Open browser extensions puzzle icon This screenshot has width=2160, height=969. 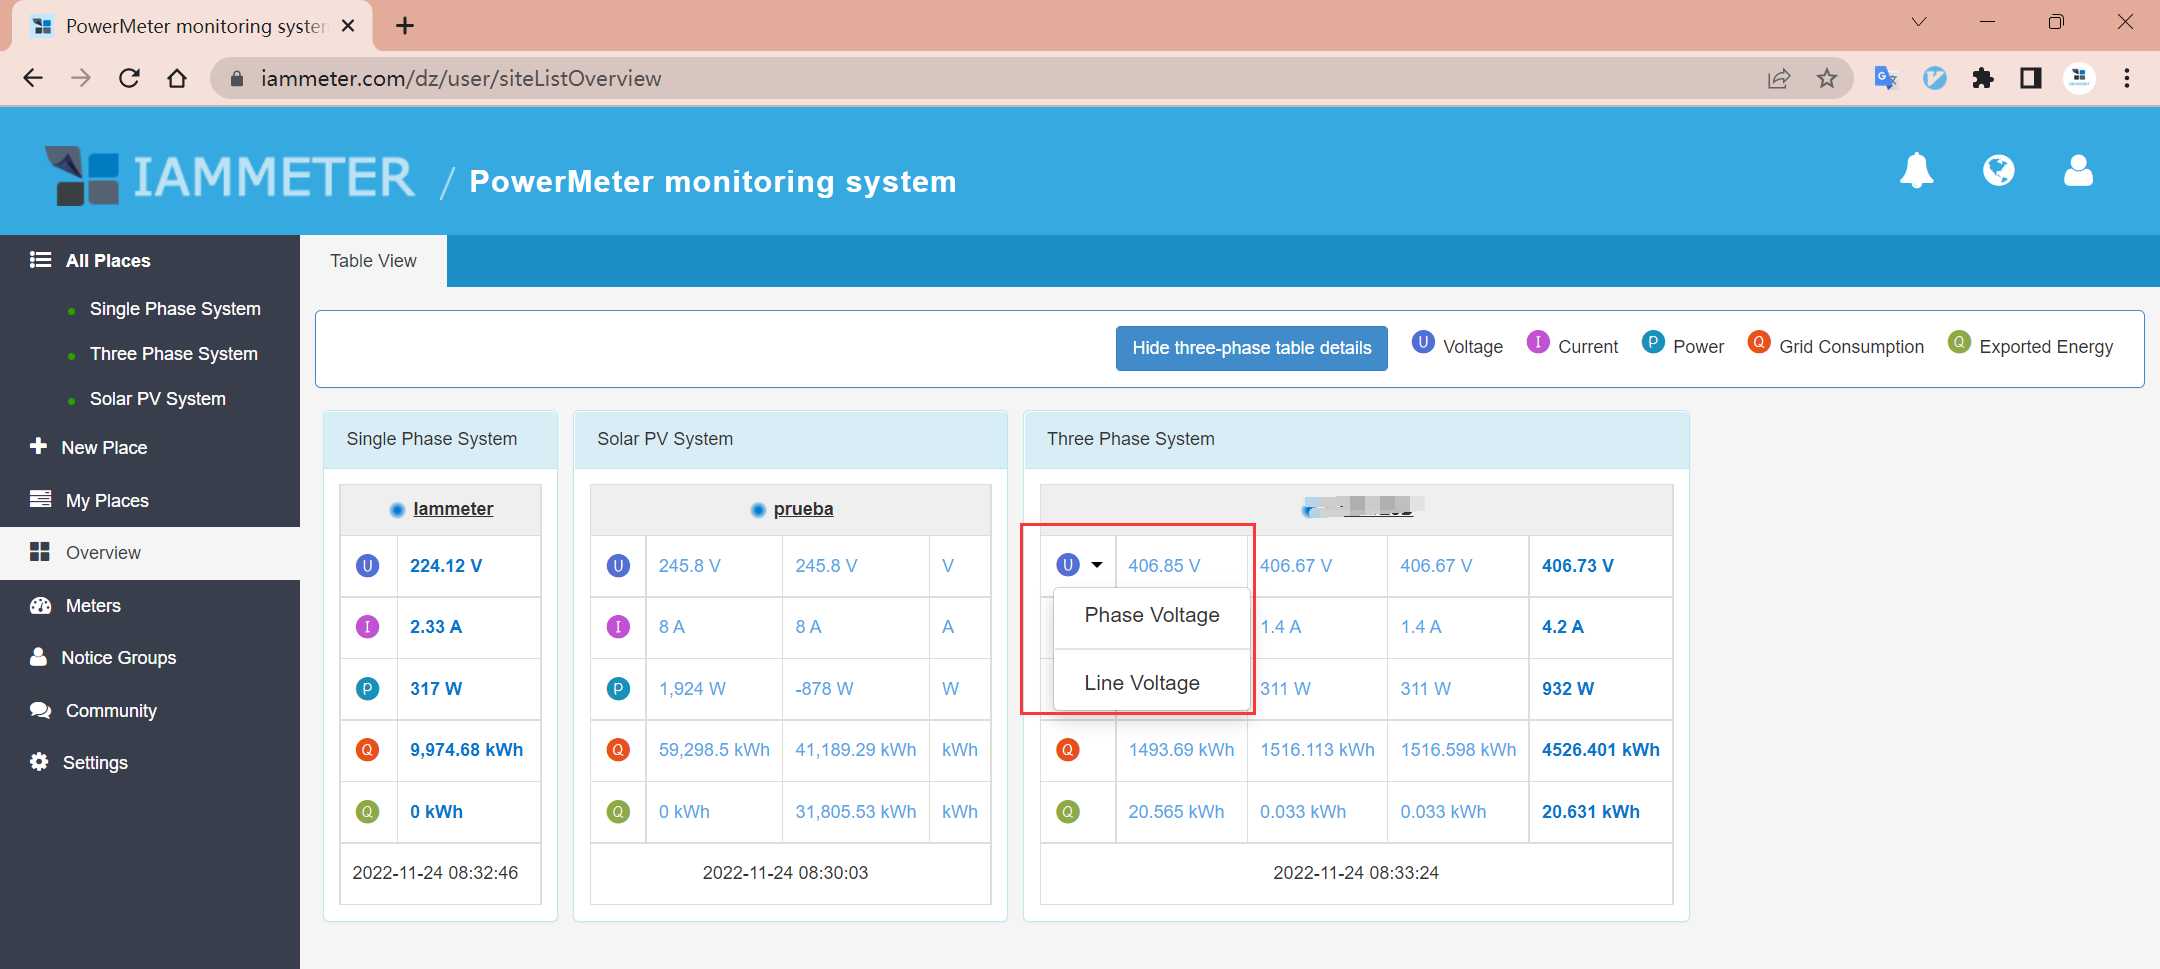(1982, 78)
